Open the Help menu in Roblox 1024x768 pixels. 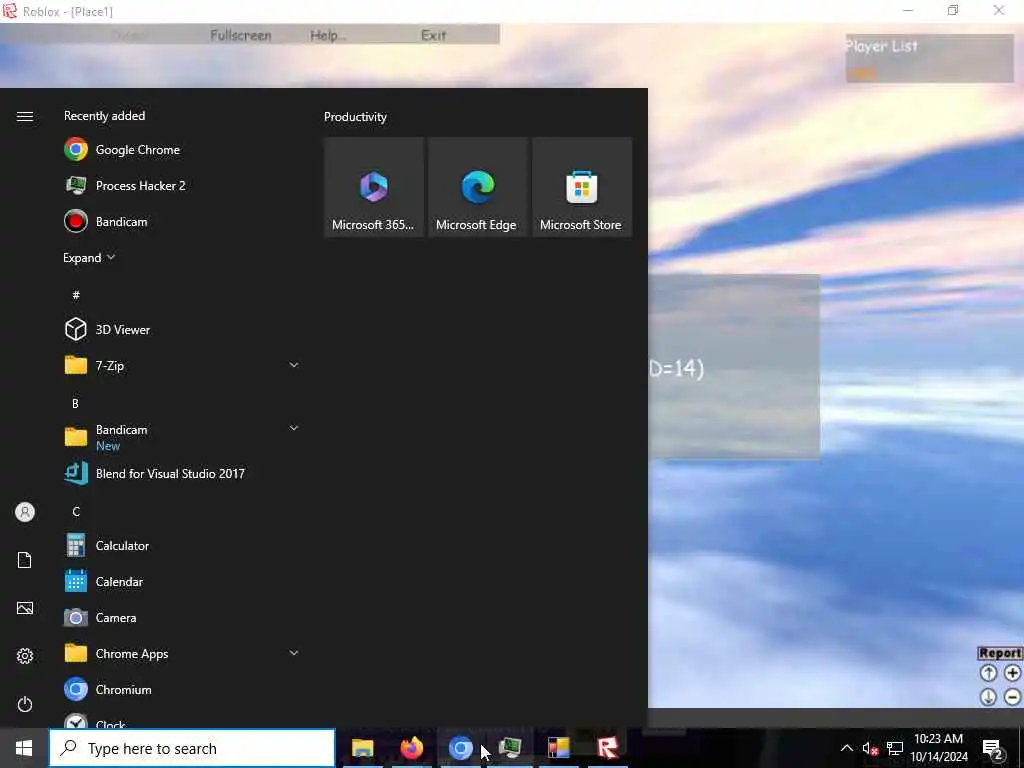328,35
